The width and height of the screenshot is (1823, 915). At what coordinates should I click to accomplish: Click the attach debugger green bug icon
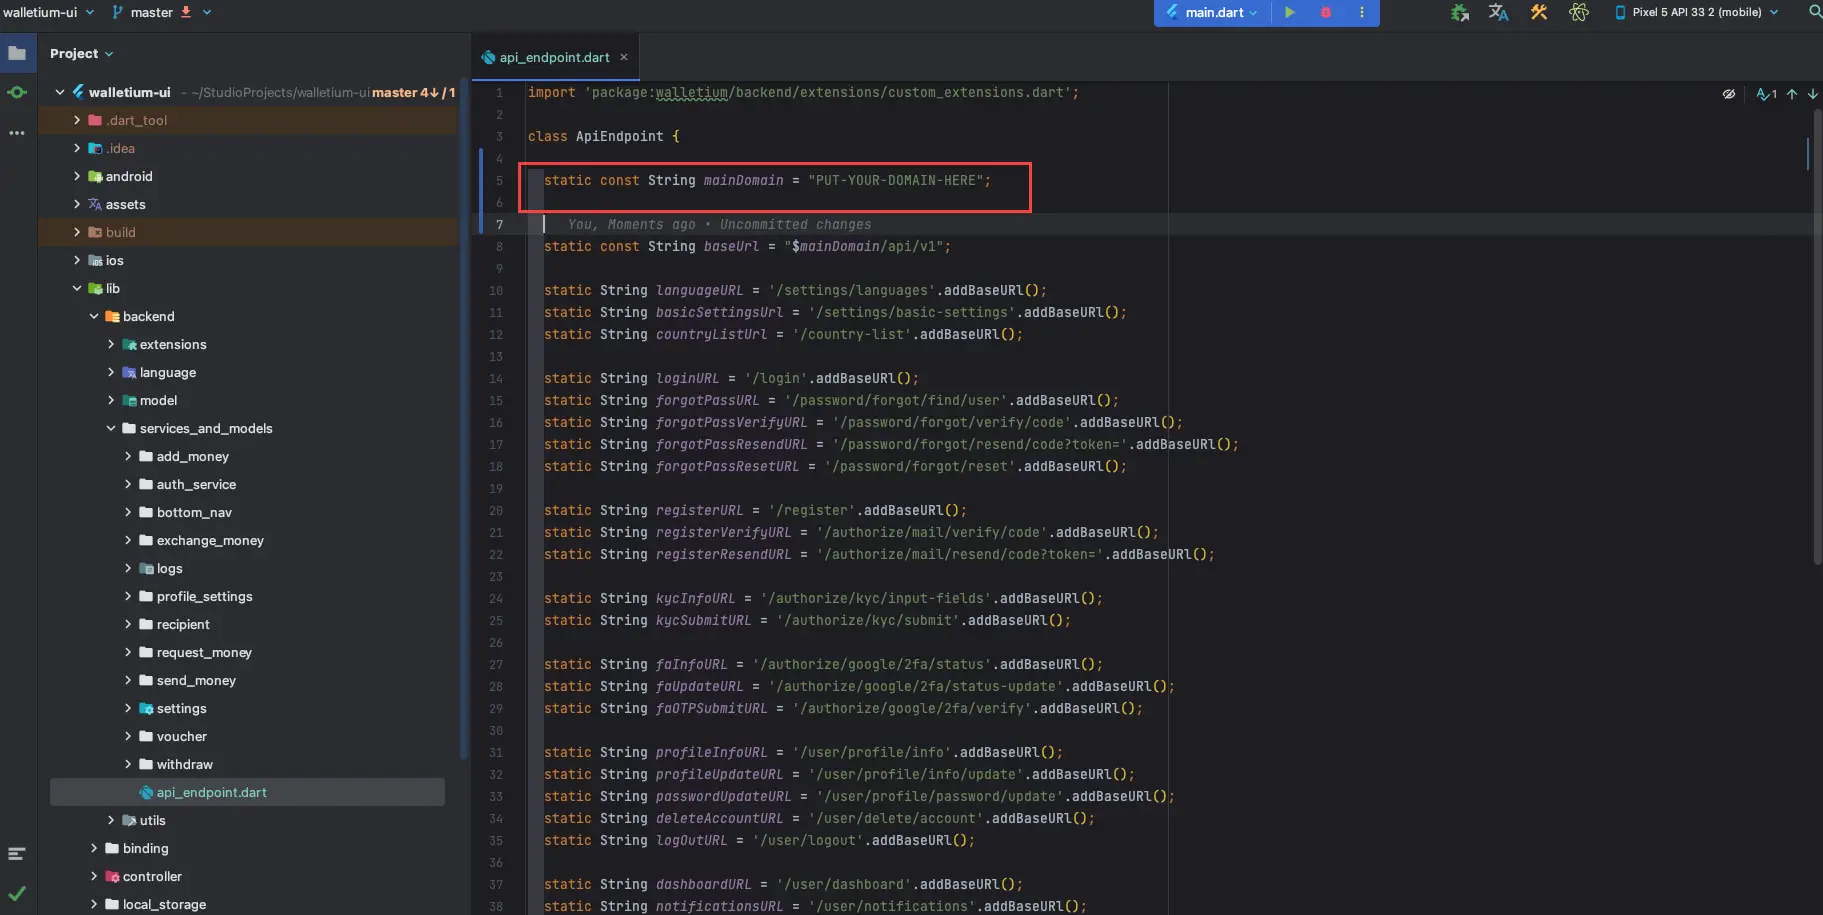pyautogui.click(x=1460, y=12)
